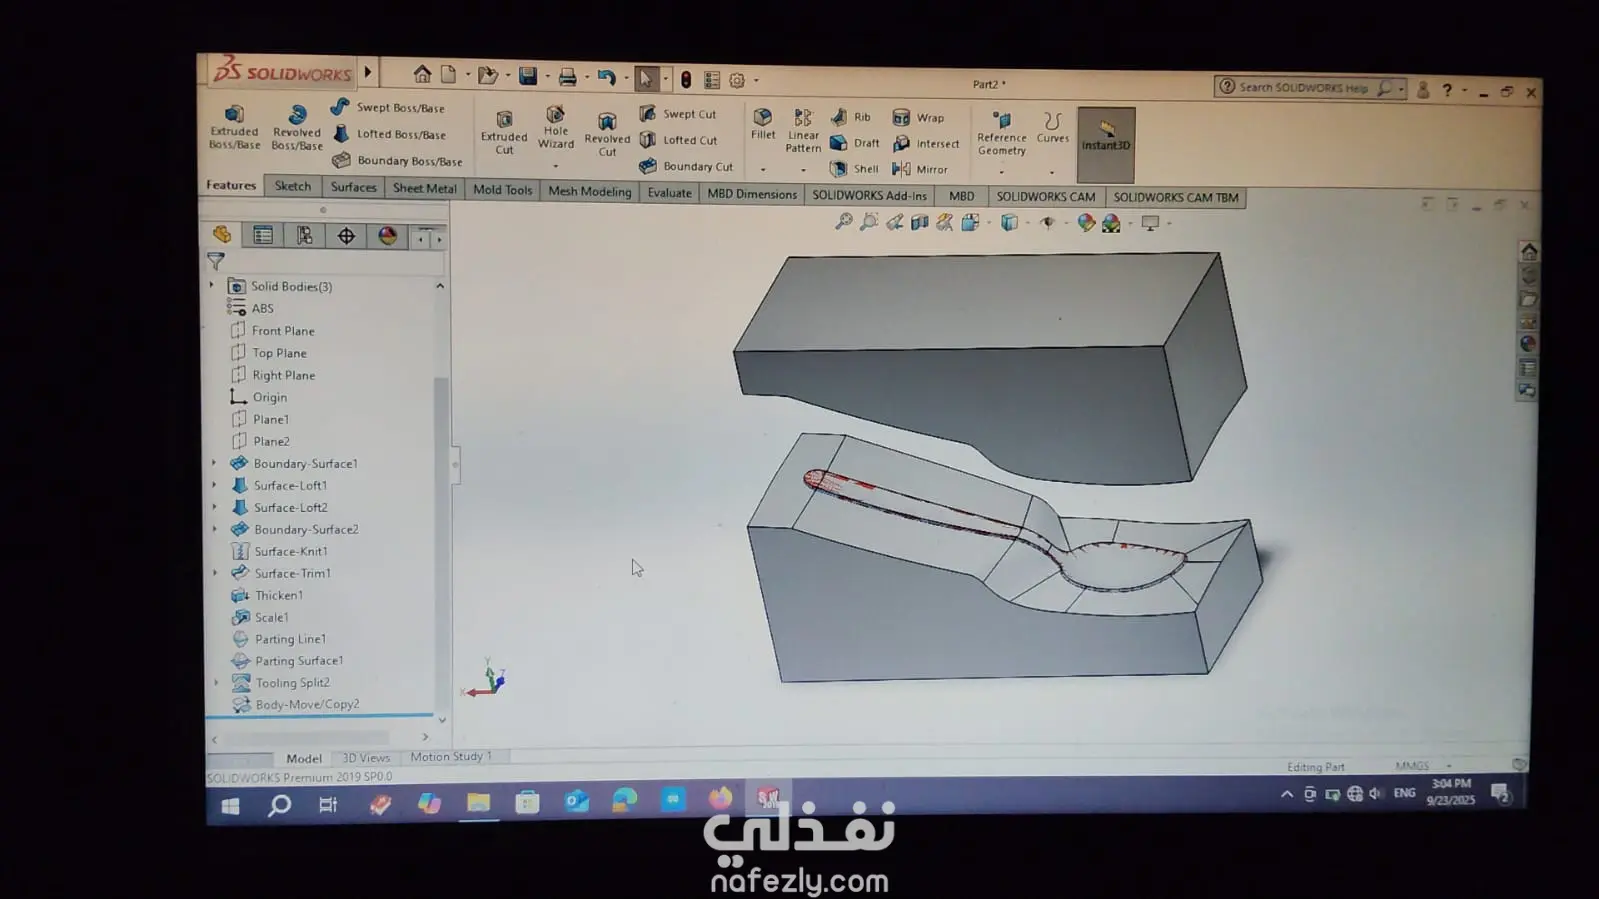Open Reference Geometry

click(1002, 134)
